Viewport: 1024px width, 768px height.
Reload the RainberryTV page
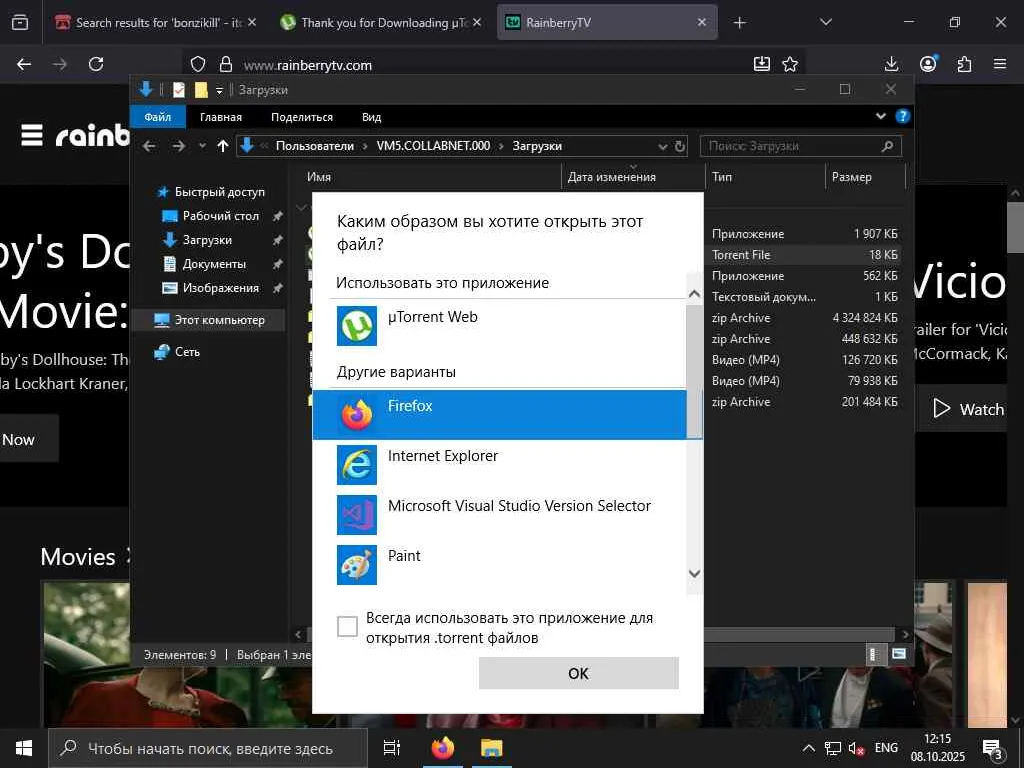96,64
